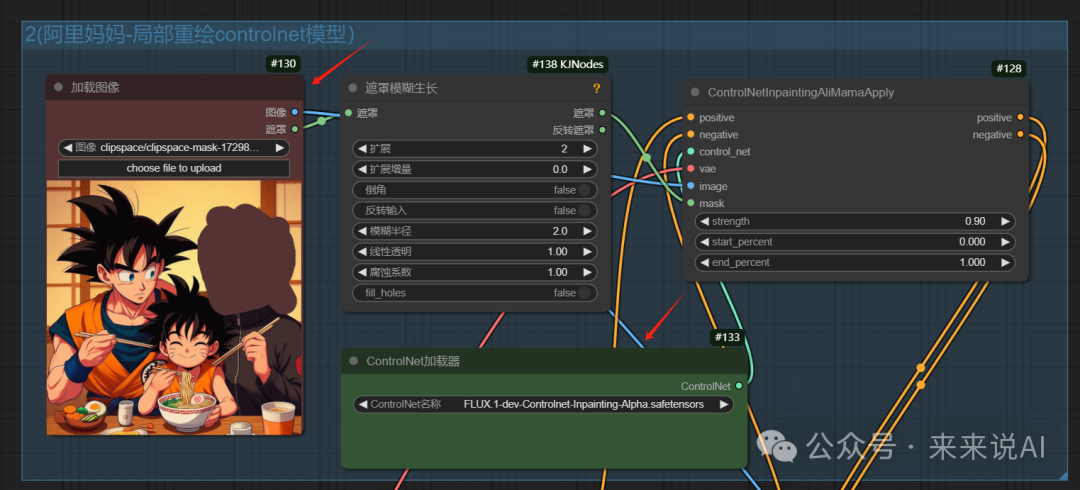1080x490 pixels.
Task: Click the start_percent 0.000 value field
Action: pos(855,242)
